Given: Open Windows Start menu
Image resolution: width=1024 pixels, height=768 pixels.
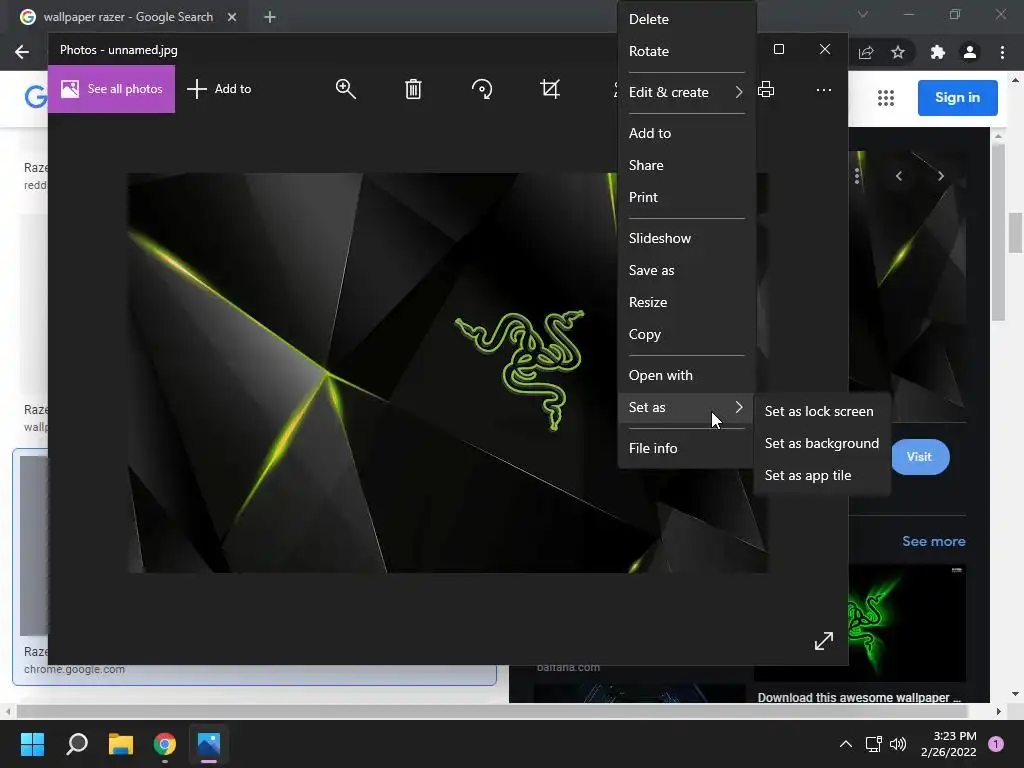Looking at the screenshot, I should 32,744.
